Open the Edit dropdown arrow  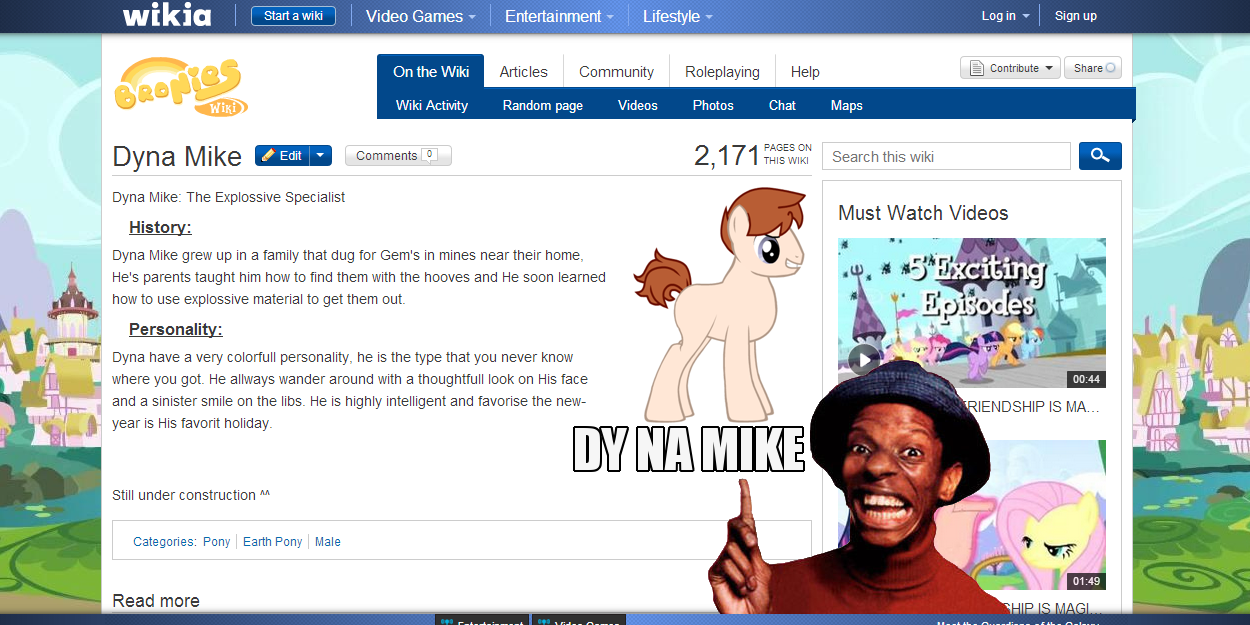tap(320, 155)
